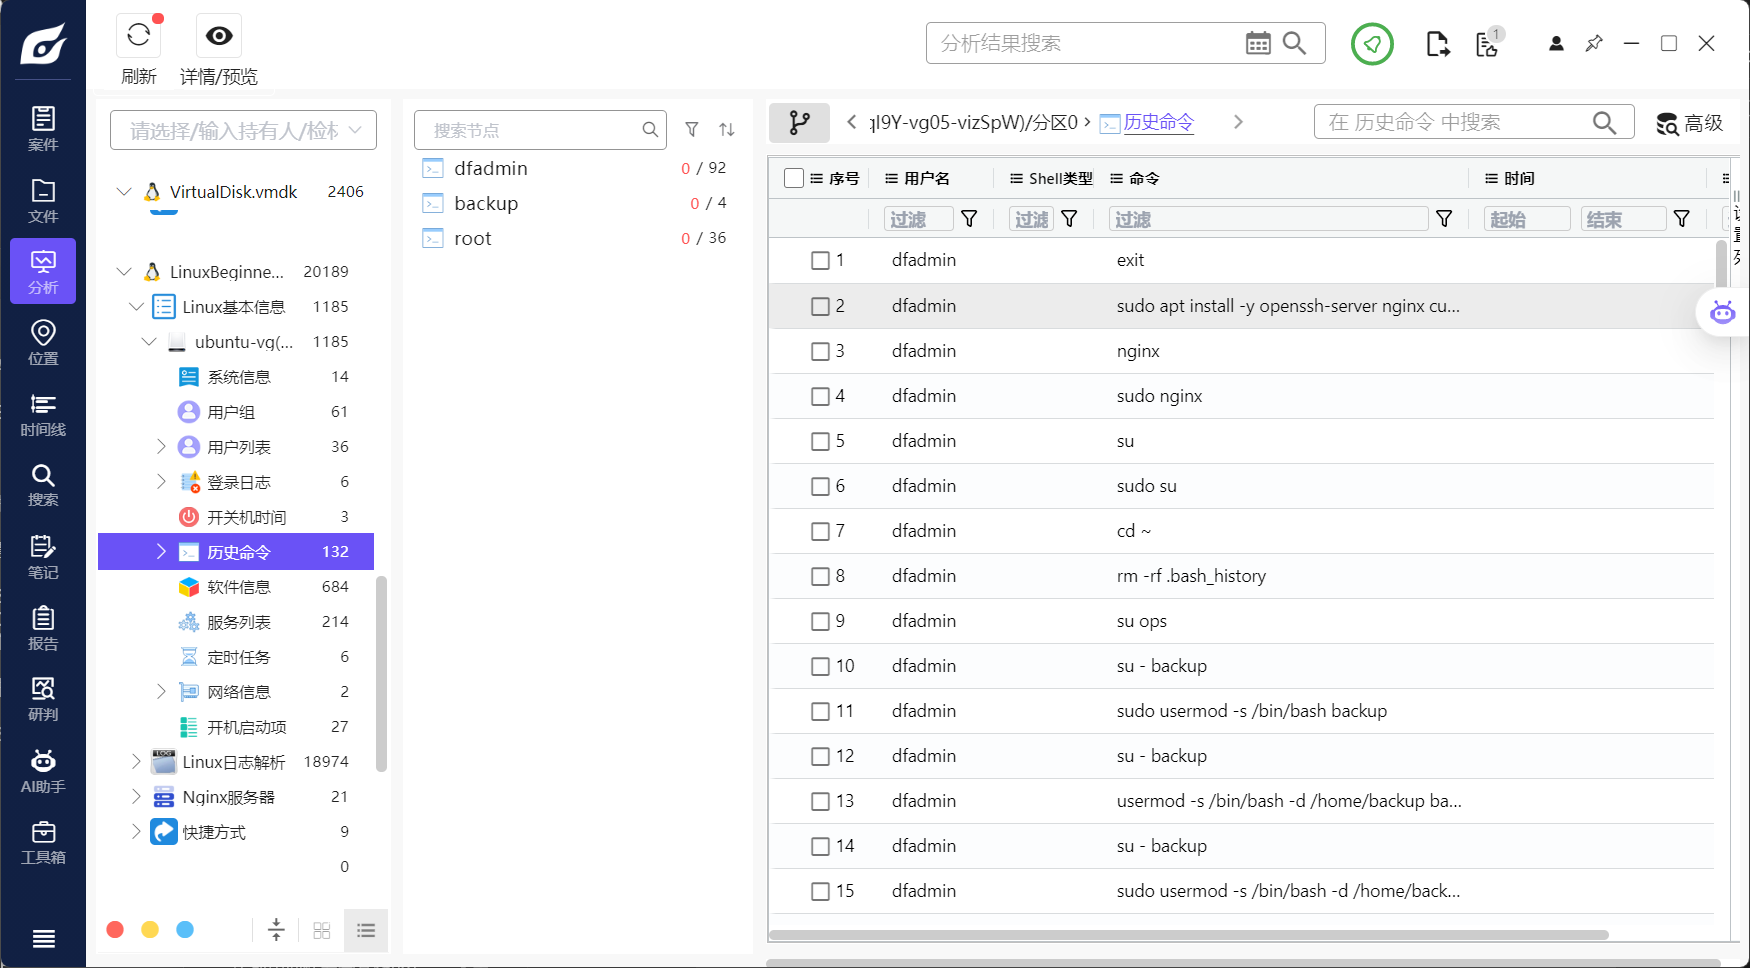The image size is (1750, 968).
Task: Switch to the 分析 sidebar section
Action: (x=43, y=271)
